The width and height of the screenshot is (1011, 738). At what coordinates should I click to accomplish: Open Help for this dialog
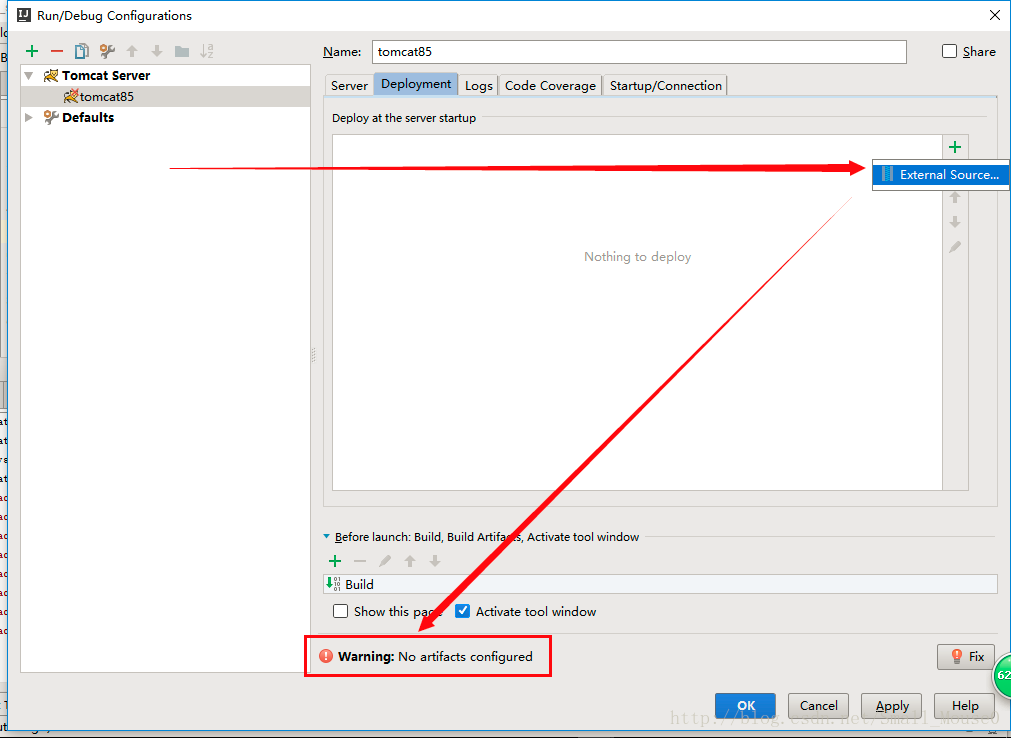tap(965, 706)
